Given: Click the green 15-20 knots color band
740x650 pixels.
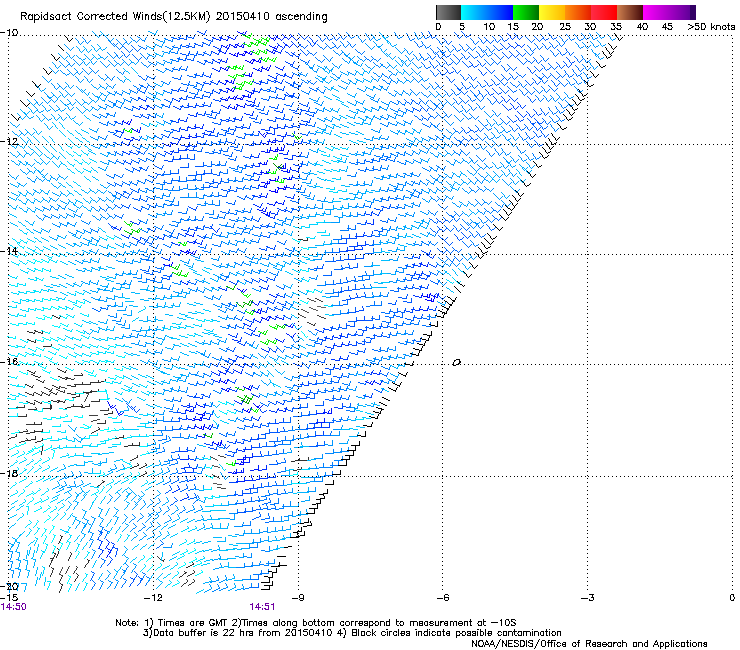Looking at the screenshot, I should click(526, 12).
